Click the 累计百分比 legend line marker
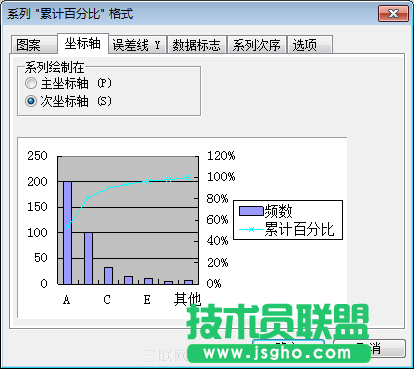 [x=251, y=229]
